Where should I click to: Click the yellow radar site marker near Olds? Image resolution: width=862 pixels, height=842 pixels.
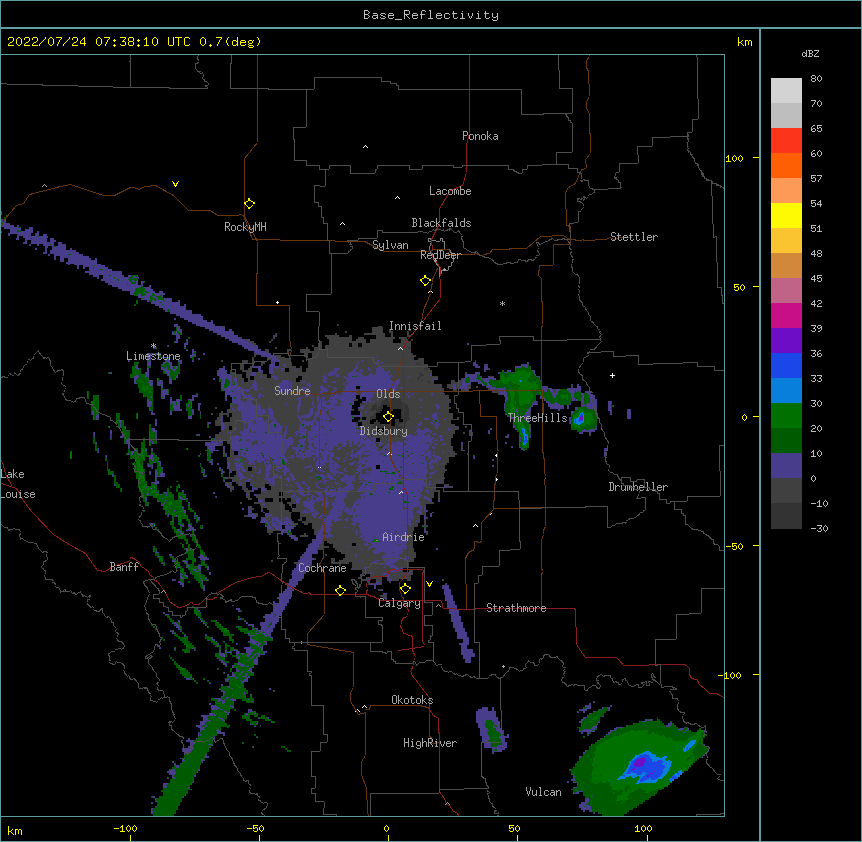tap(388, 417)
